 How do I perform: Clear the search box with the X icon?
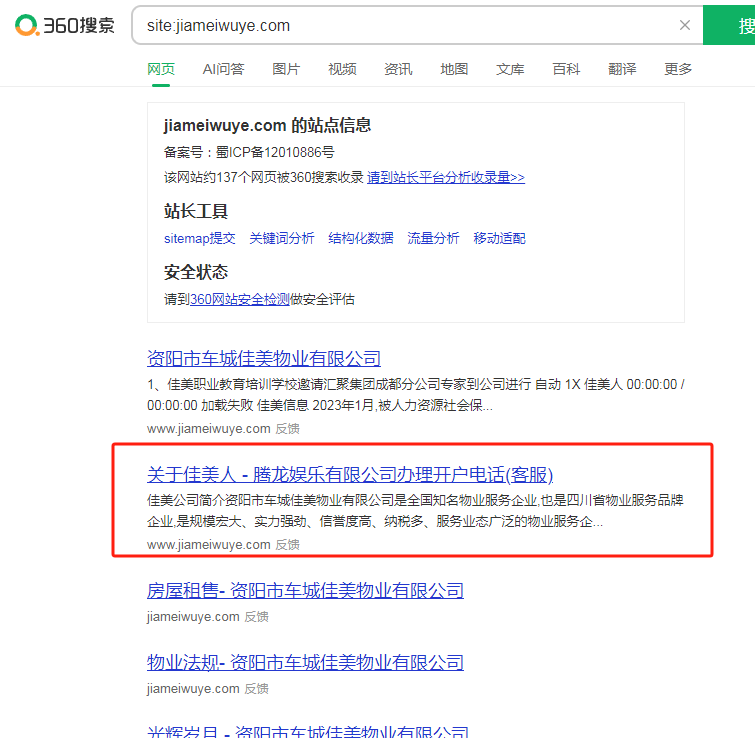coord(685,25)
